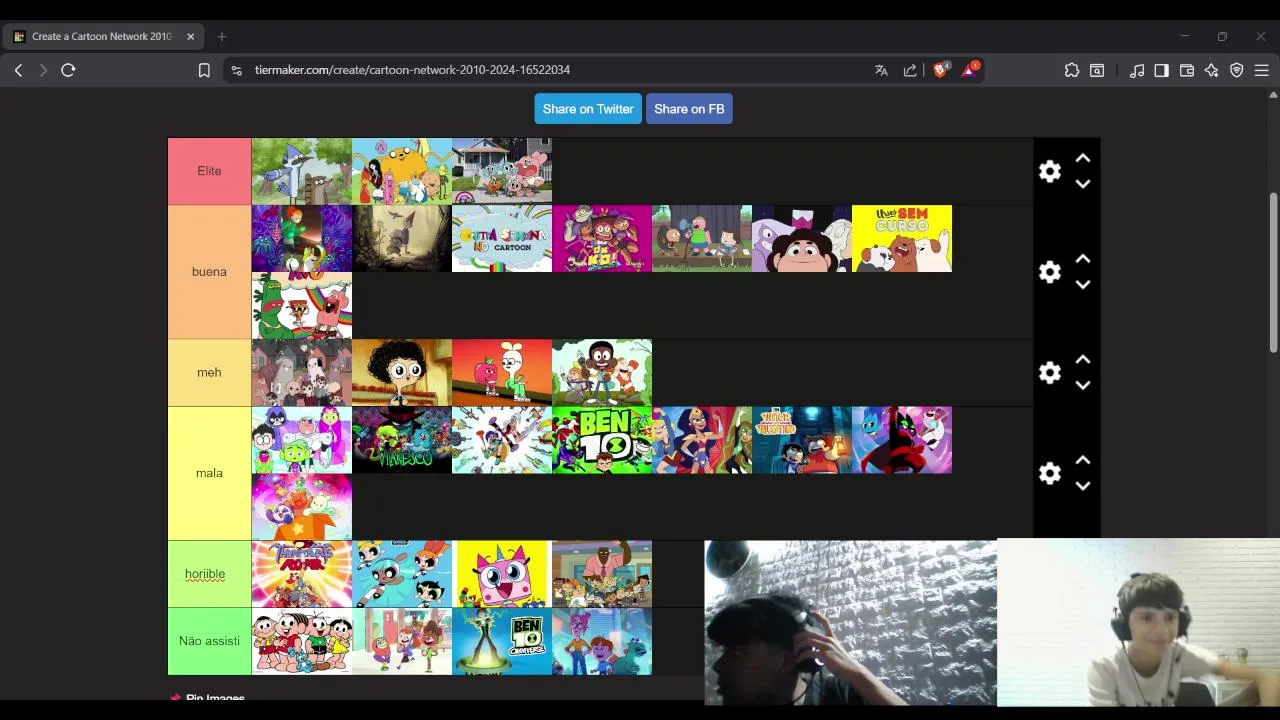The image size is (1280, 720).
Task: Click the Elite tier label
Action: (209, 171)
